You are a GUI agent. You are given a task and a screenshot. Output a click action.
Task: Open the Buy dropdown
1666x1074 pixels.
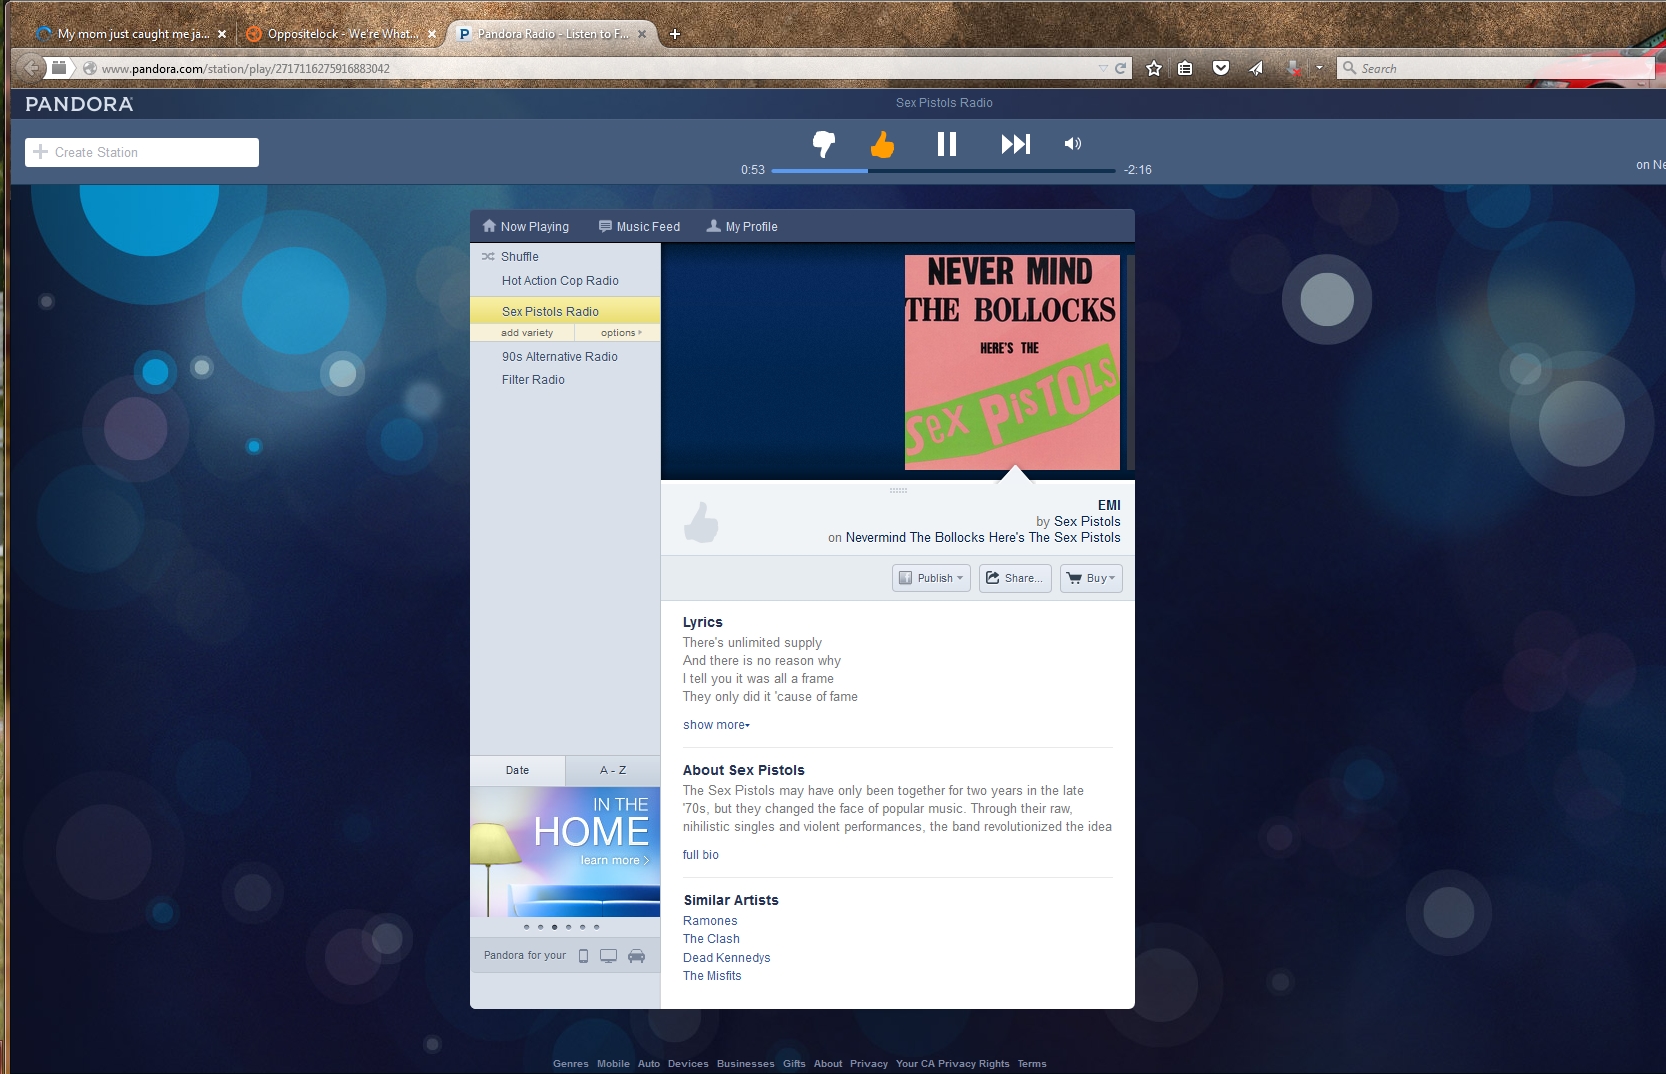pyautogui.click(x=1091, y=578)
